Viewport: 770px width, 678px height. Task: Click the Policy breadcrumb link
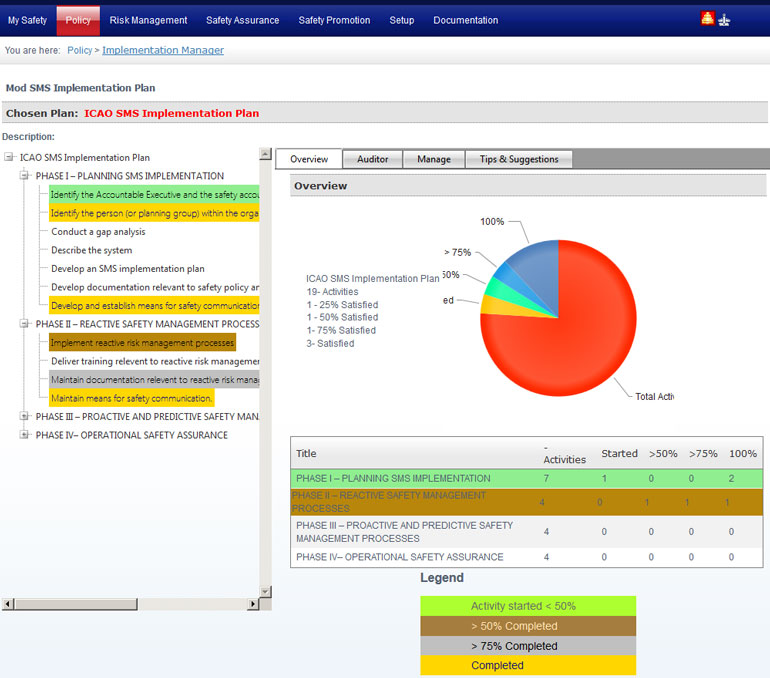pos(80,50)
